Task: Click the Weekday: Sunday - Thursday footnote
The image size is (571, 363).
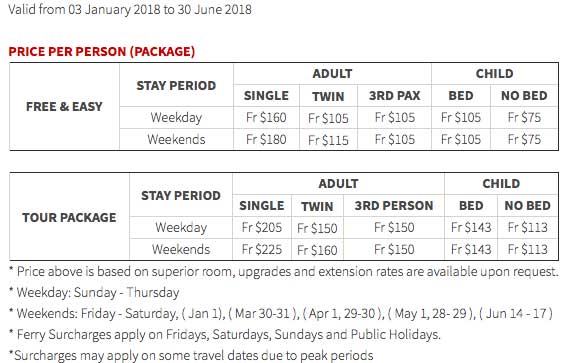Action: pyautogui.click(x=94, y=292)
